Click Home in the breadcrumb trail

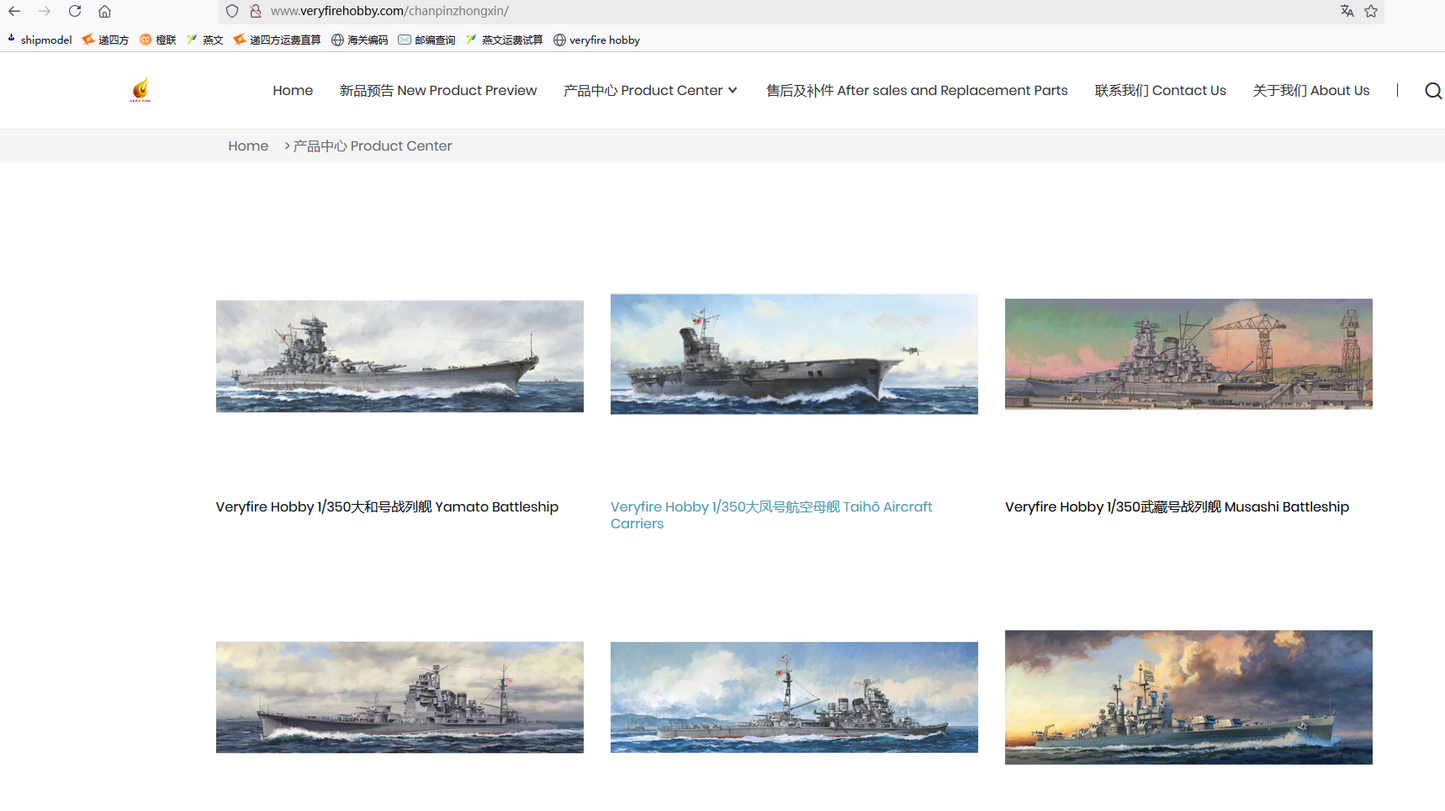248,146
